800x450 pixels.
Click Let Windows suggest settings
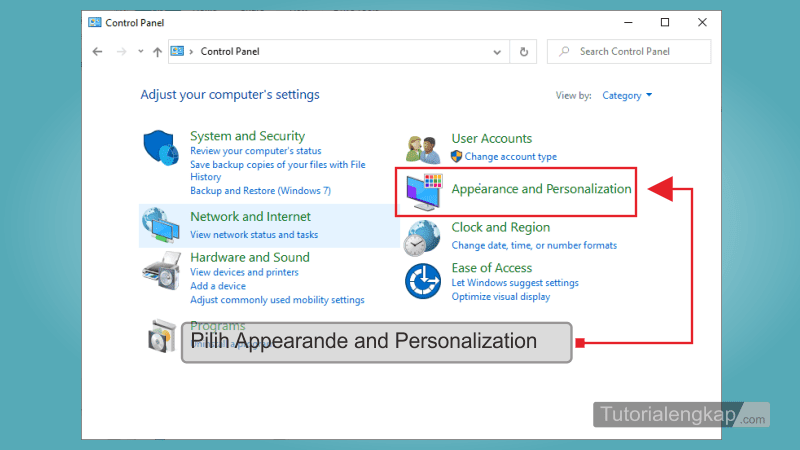pos(515,283)
